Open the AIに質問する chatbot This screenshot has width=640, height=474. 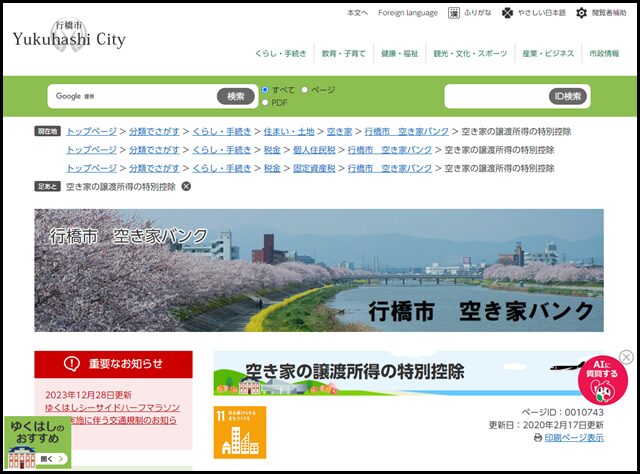(603, 380)
